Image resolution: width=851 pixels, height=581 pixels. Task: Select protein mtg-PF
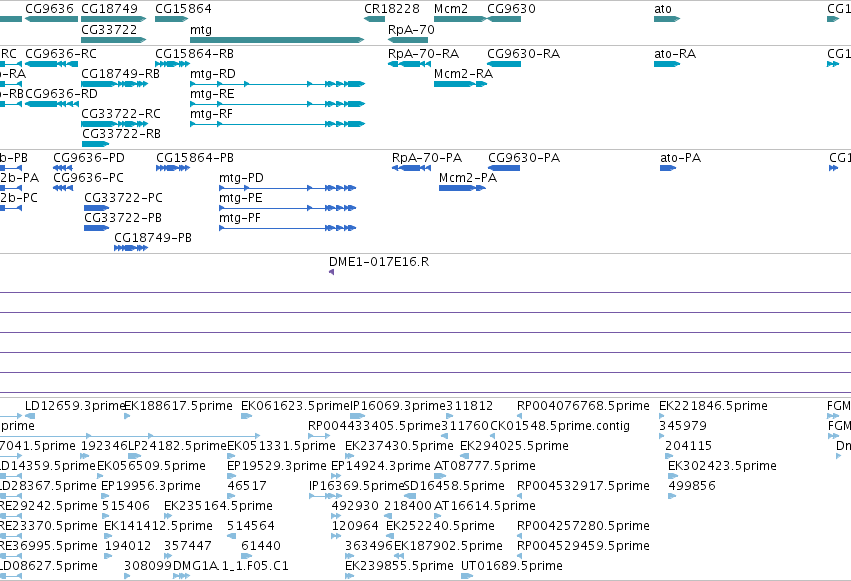(x=240, y=218)
